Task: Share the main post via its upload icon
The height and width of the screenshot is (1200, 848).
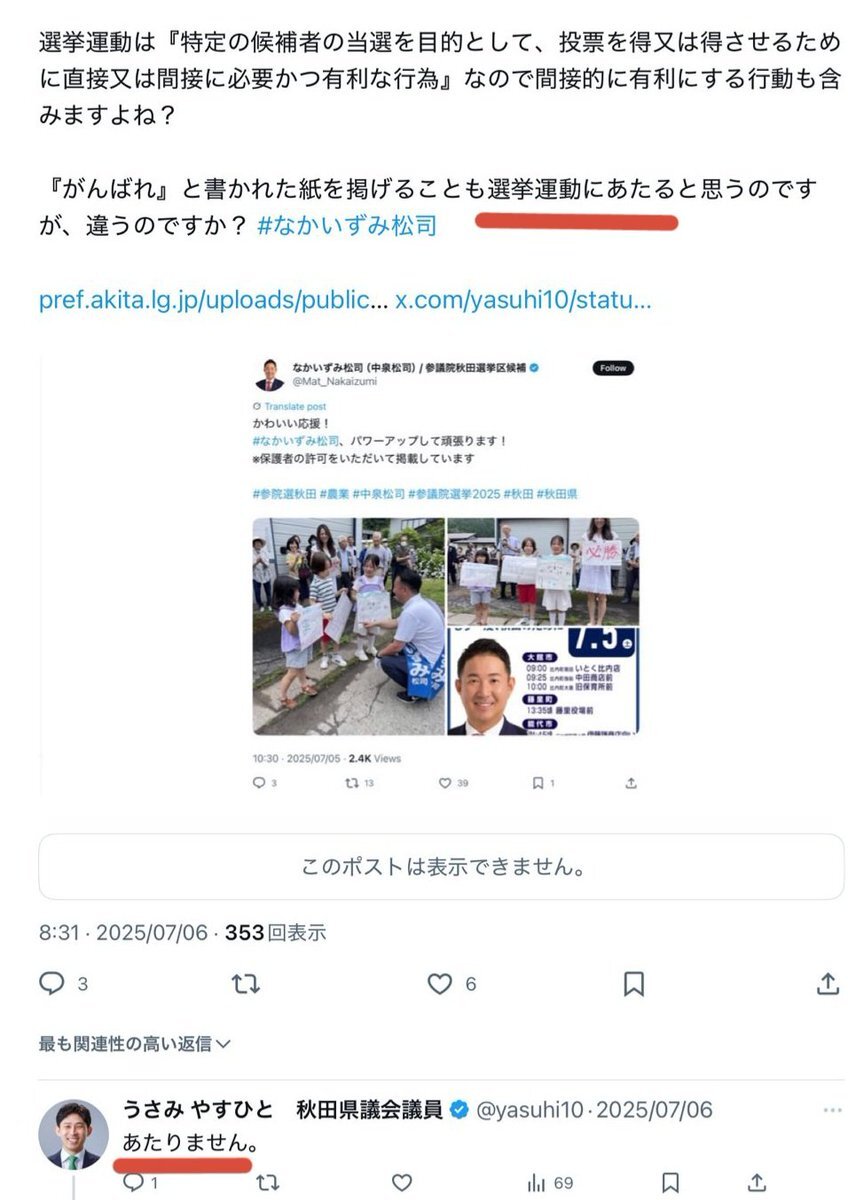Action: pos(828,984)
